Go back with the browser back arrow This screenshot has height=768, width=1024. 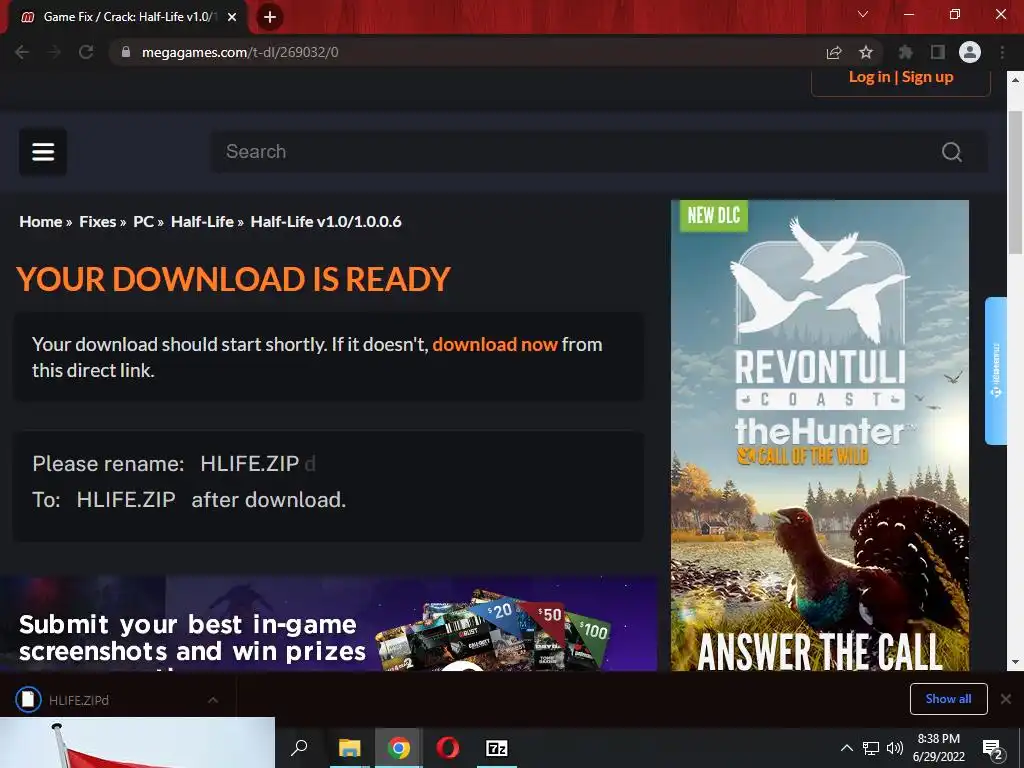tap(22, 52)
